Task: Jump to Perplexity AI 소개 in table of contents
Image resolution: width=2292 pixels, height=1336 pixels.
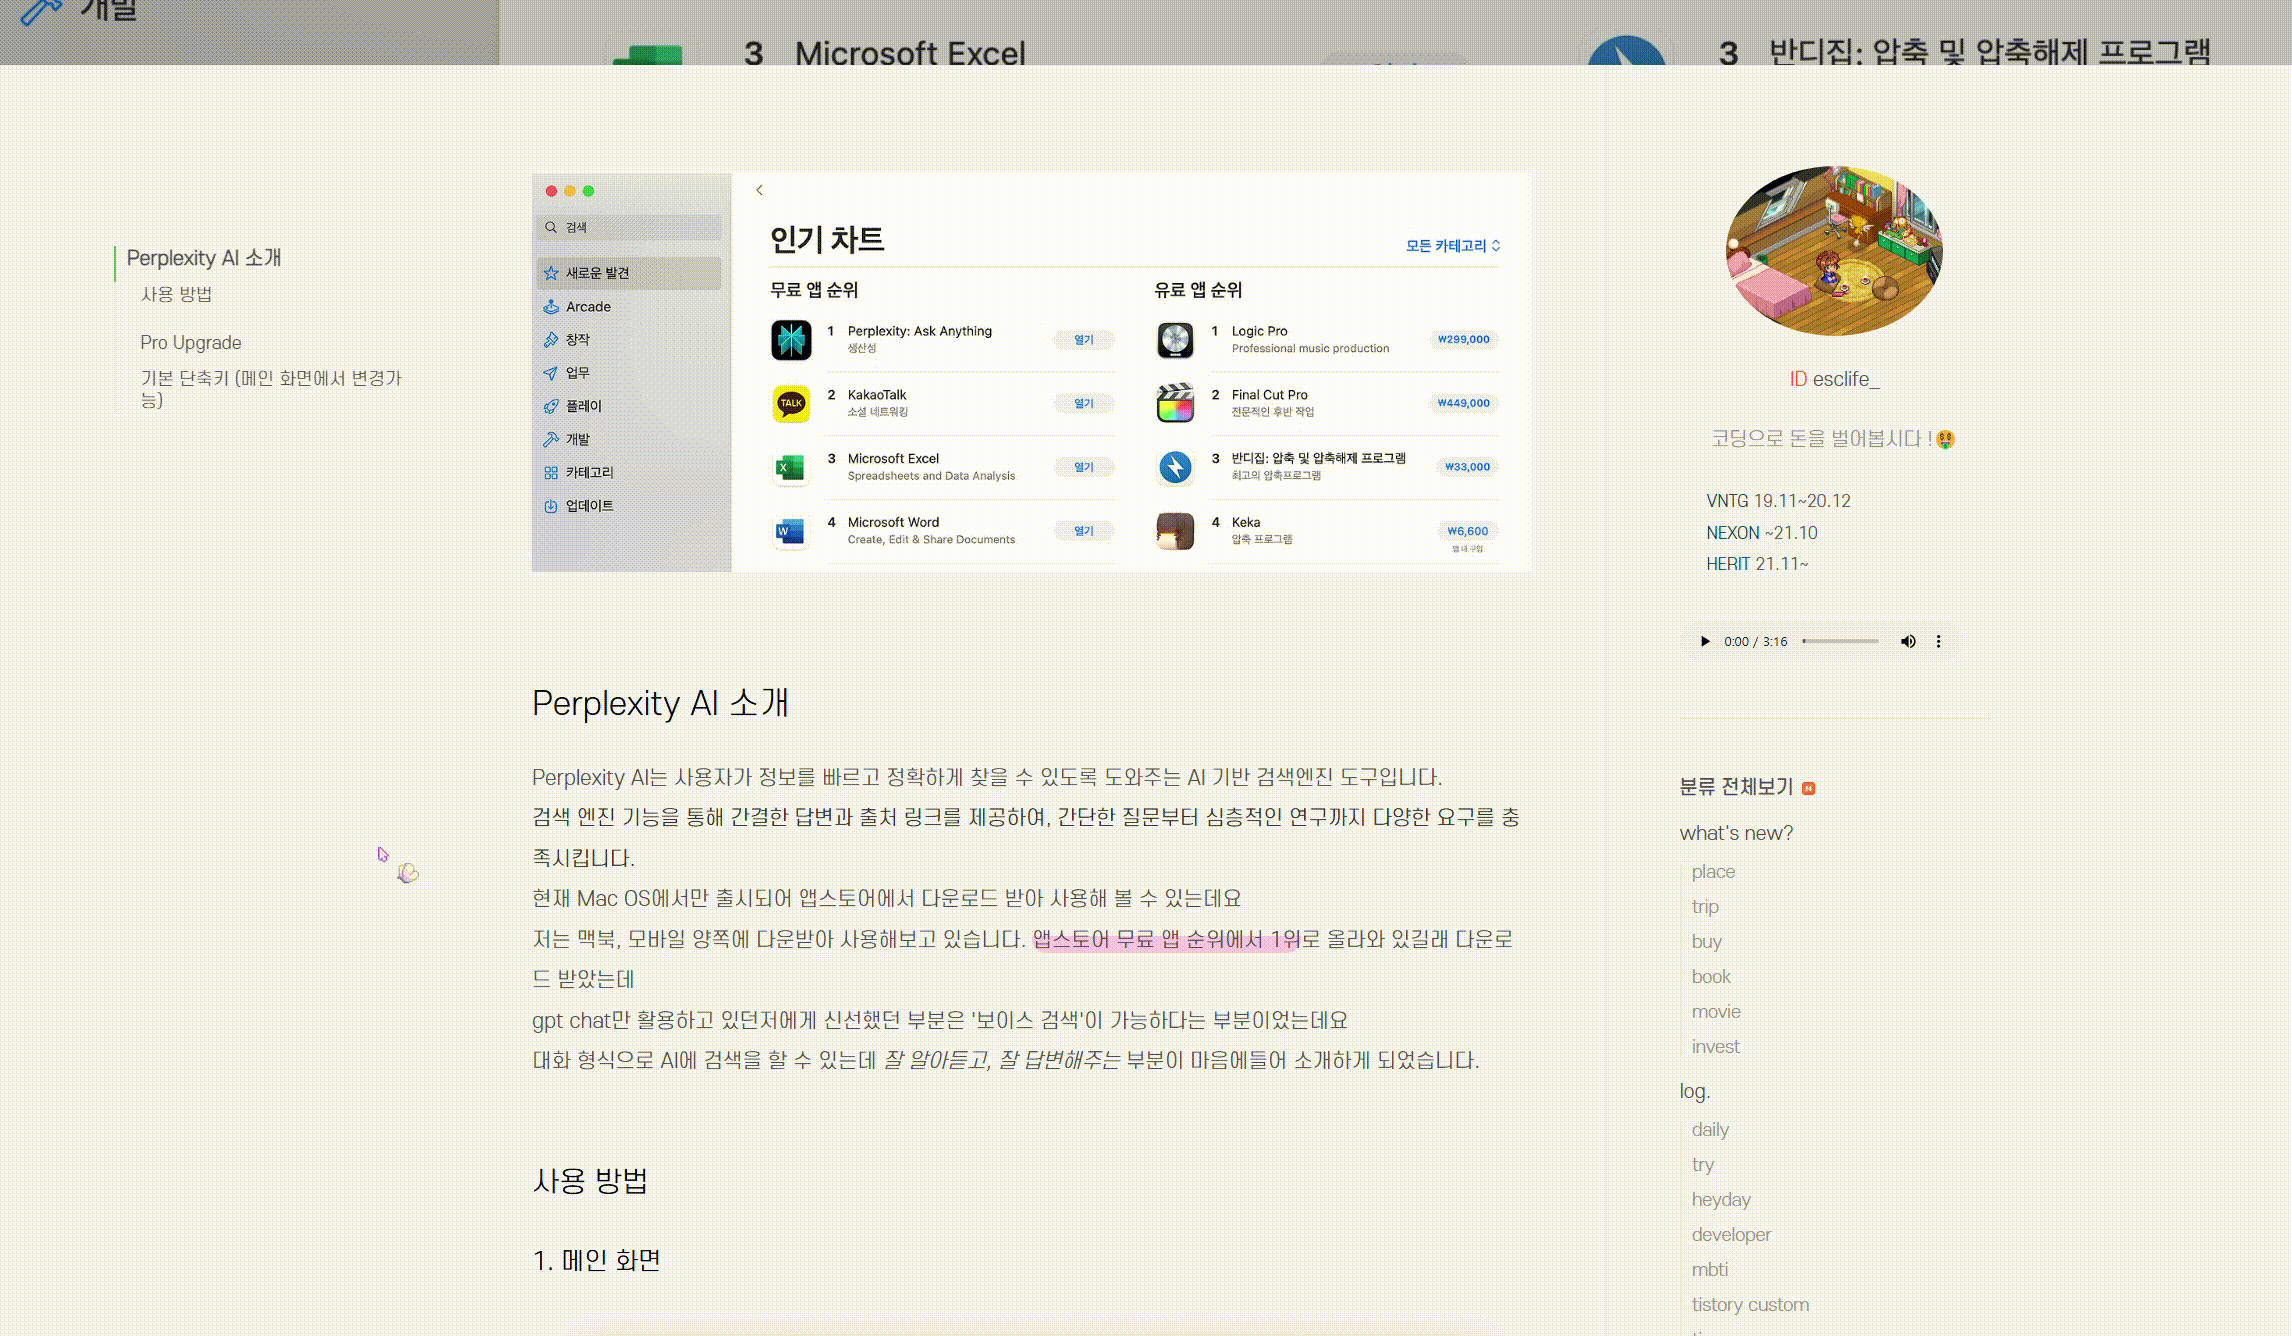Action: point(204,258)
